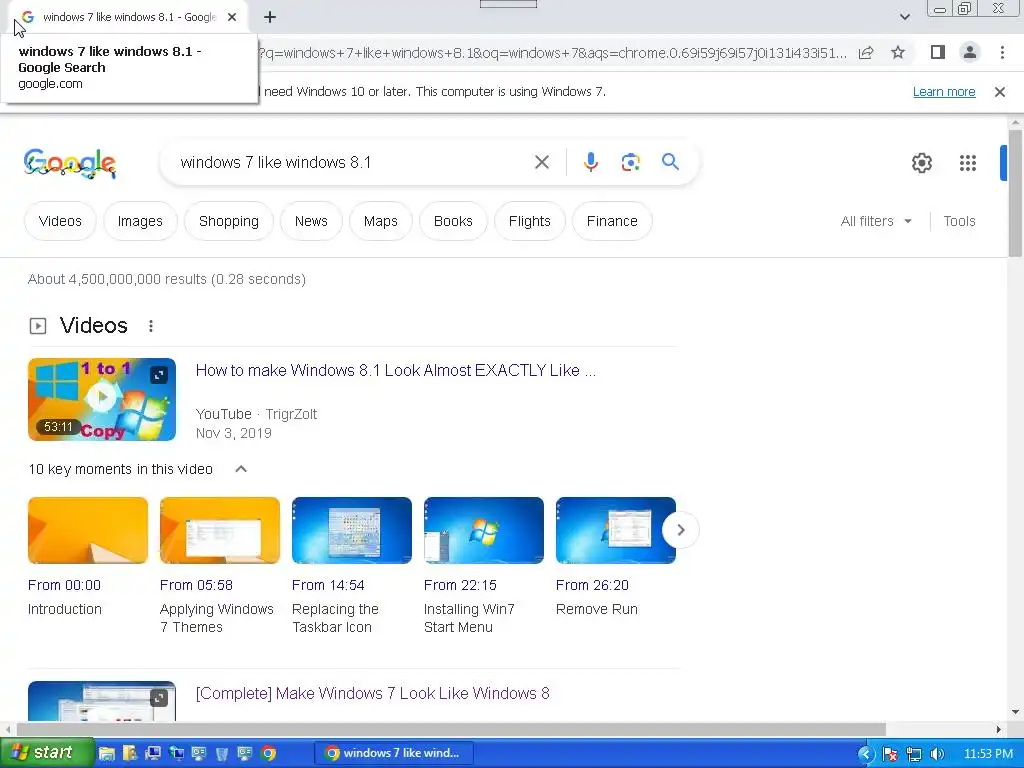Open '[Complete] Make Windows 7 Look Like Windows 8'
1024x768 pixels.
(x=372, y=693)
